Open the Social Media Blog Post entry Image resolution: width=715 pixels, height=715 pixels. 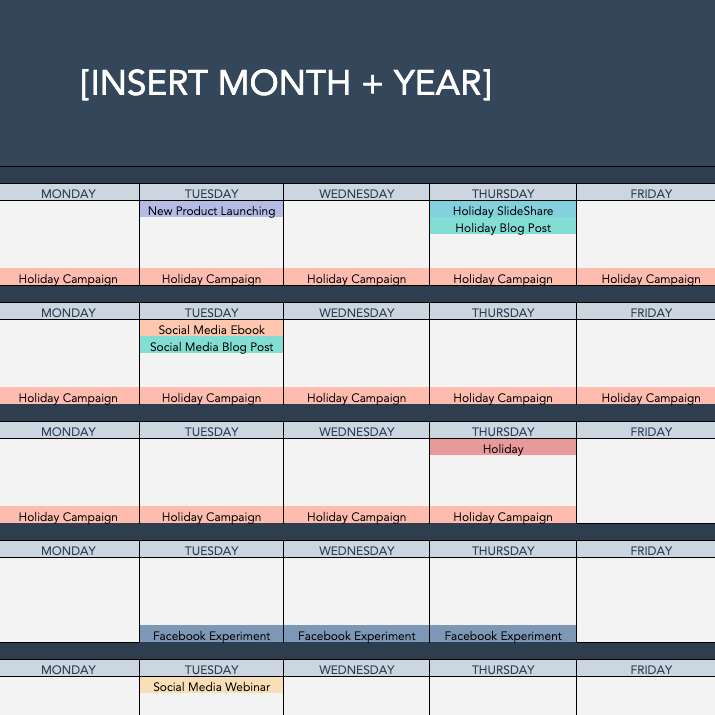coord(211,347)
